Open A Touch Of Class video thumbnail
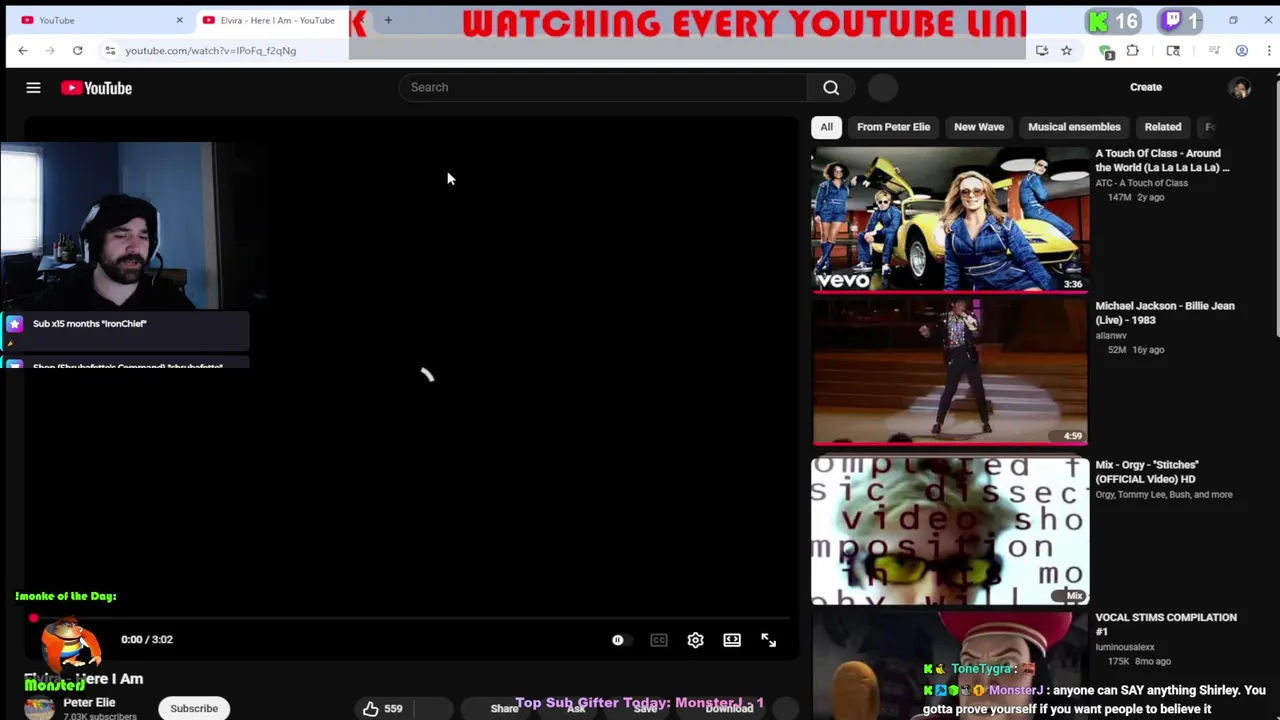1280x720 pixels. click(950, 219)
